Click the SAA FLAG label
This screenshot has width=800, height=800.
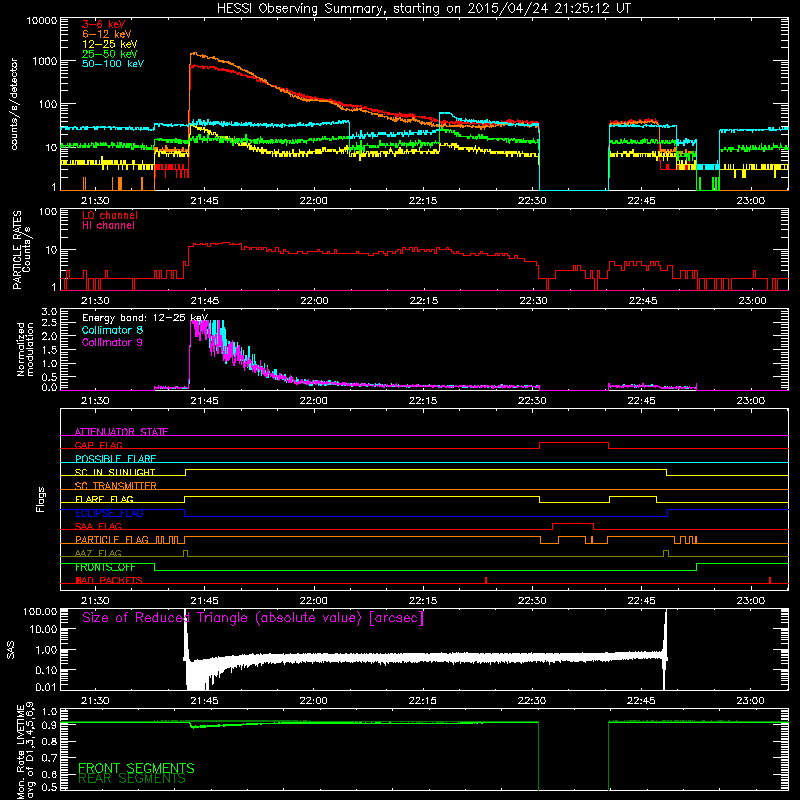(98, 526)
